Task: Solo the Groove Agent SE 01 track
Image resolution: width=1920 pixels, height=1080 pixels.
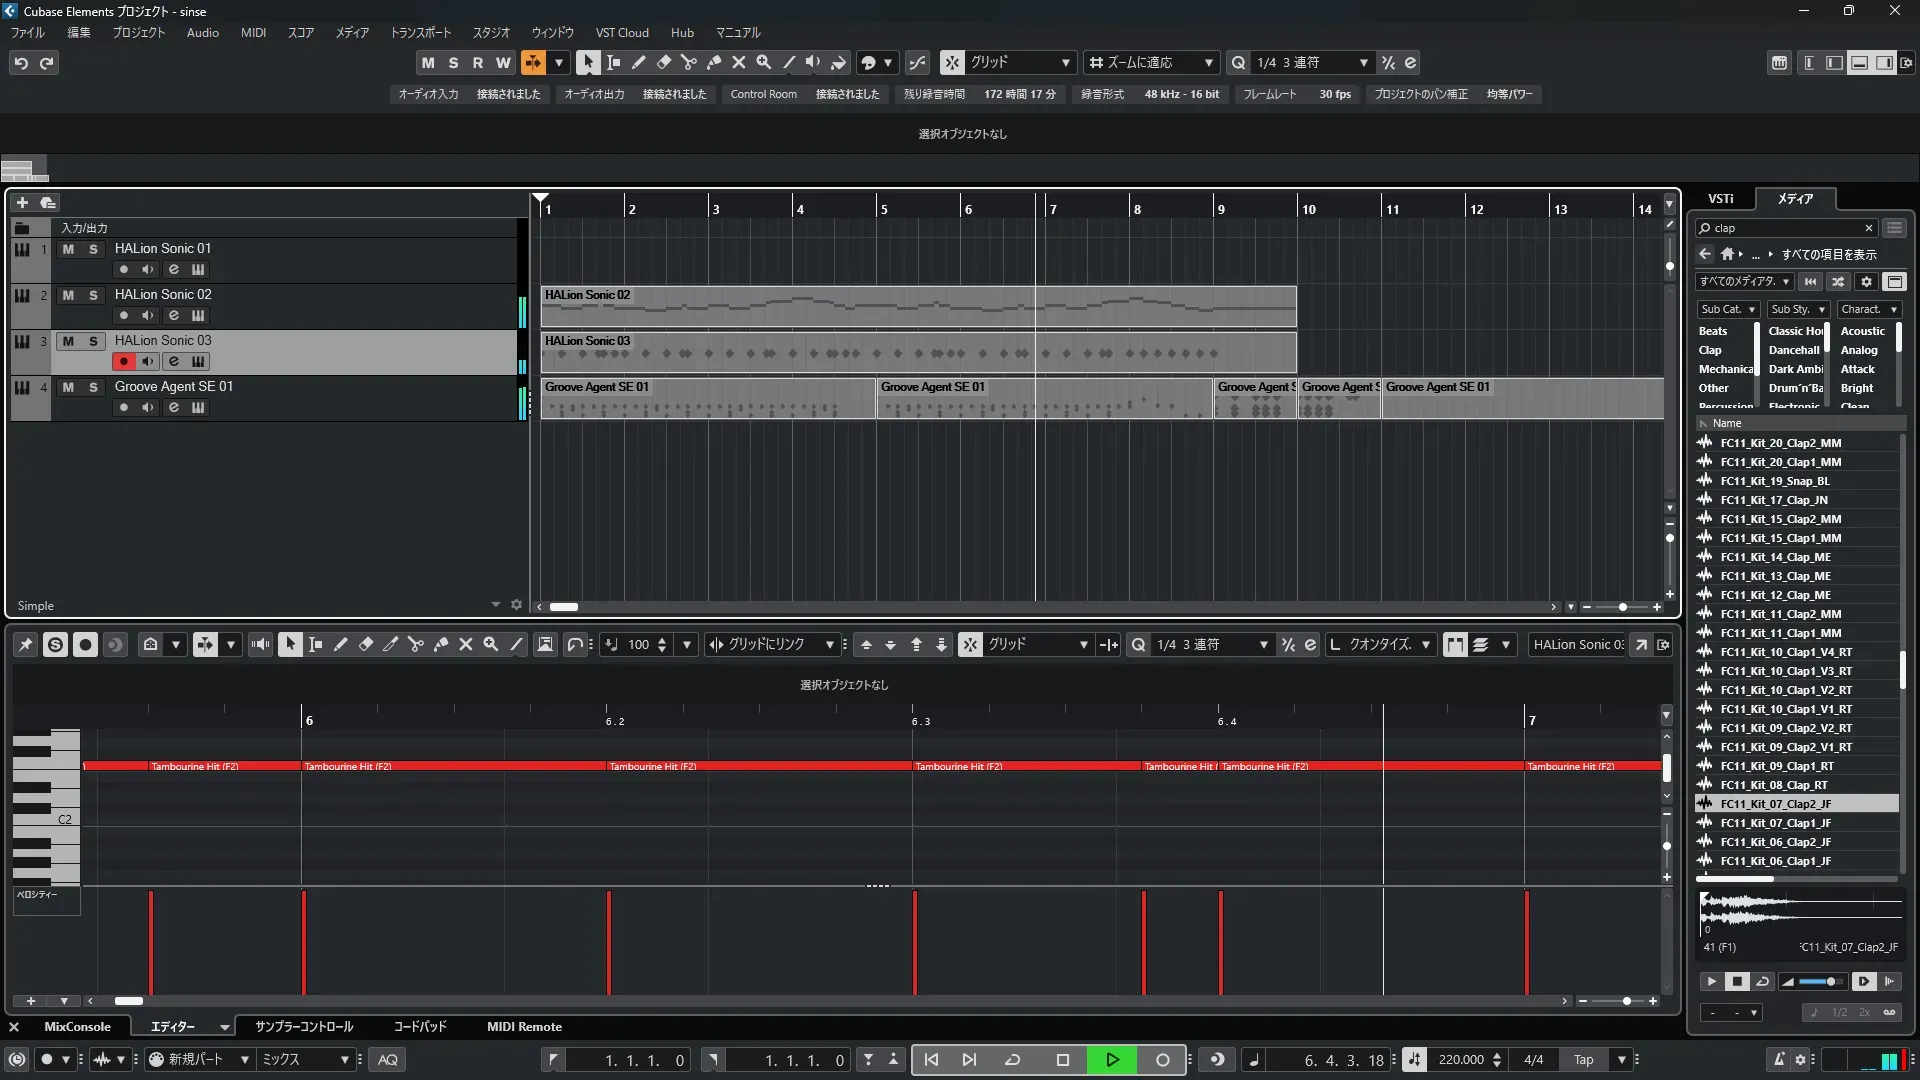Action: point(93,387)
